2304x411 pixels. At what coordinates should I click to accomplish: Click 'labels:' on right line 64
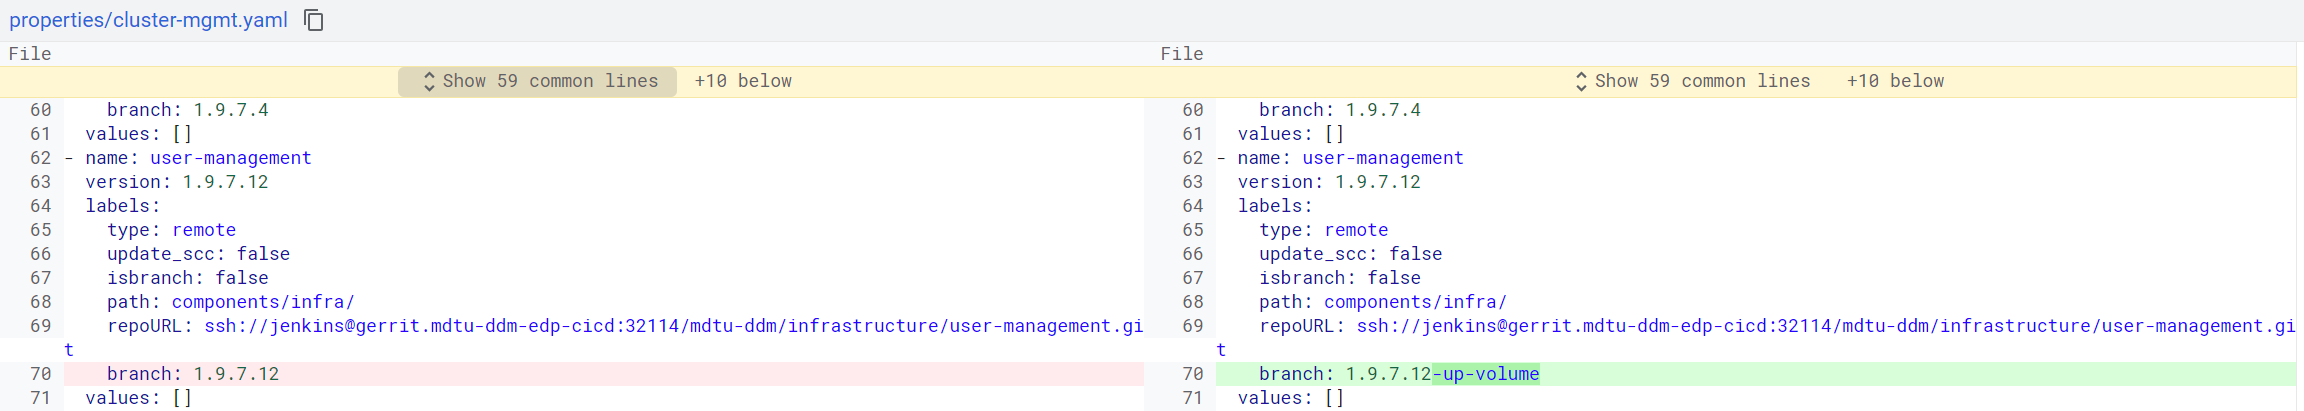click(1275, 206)
